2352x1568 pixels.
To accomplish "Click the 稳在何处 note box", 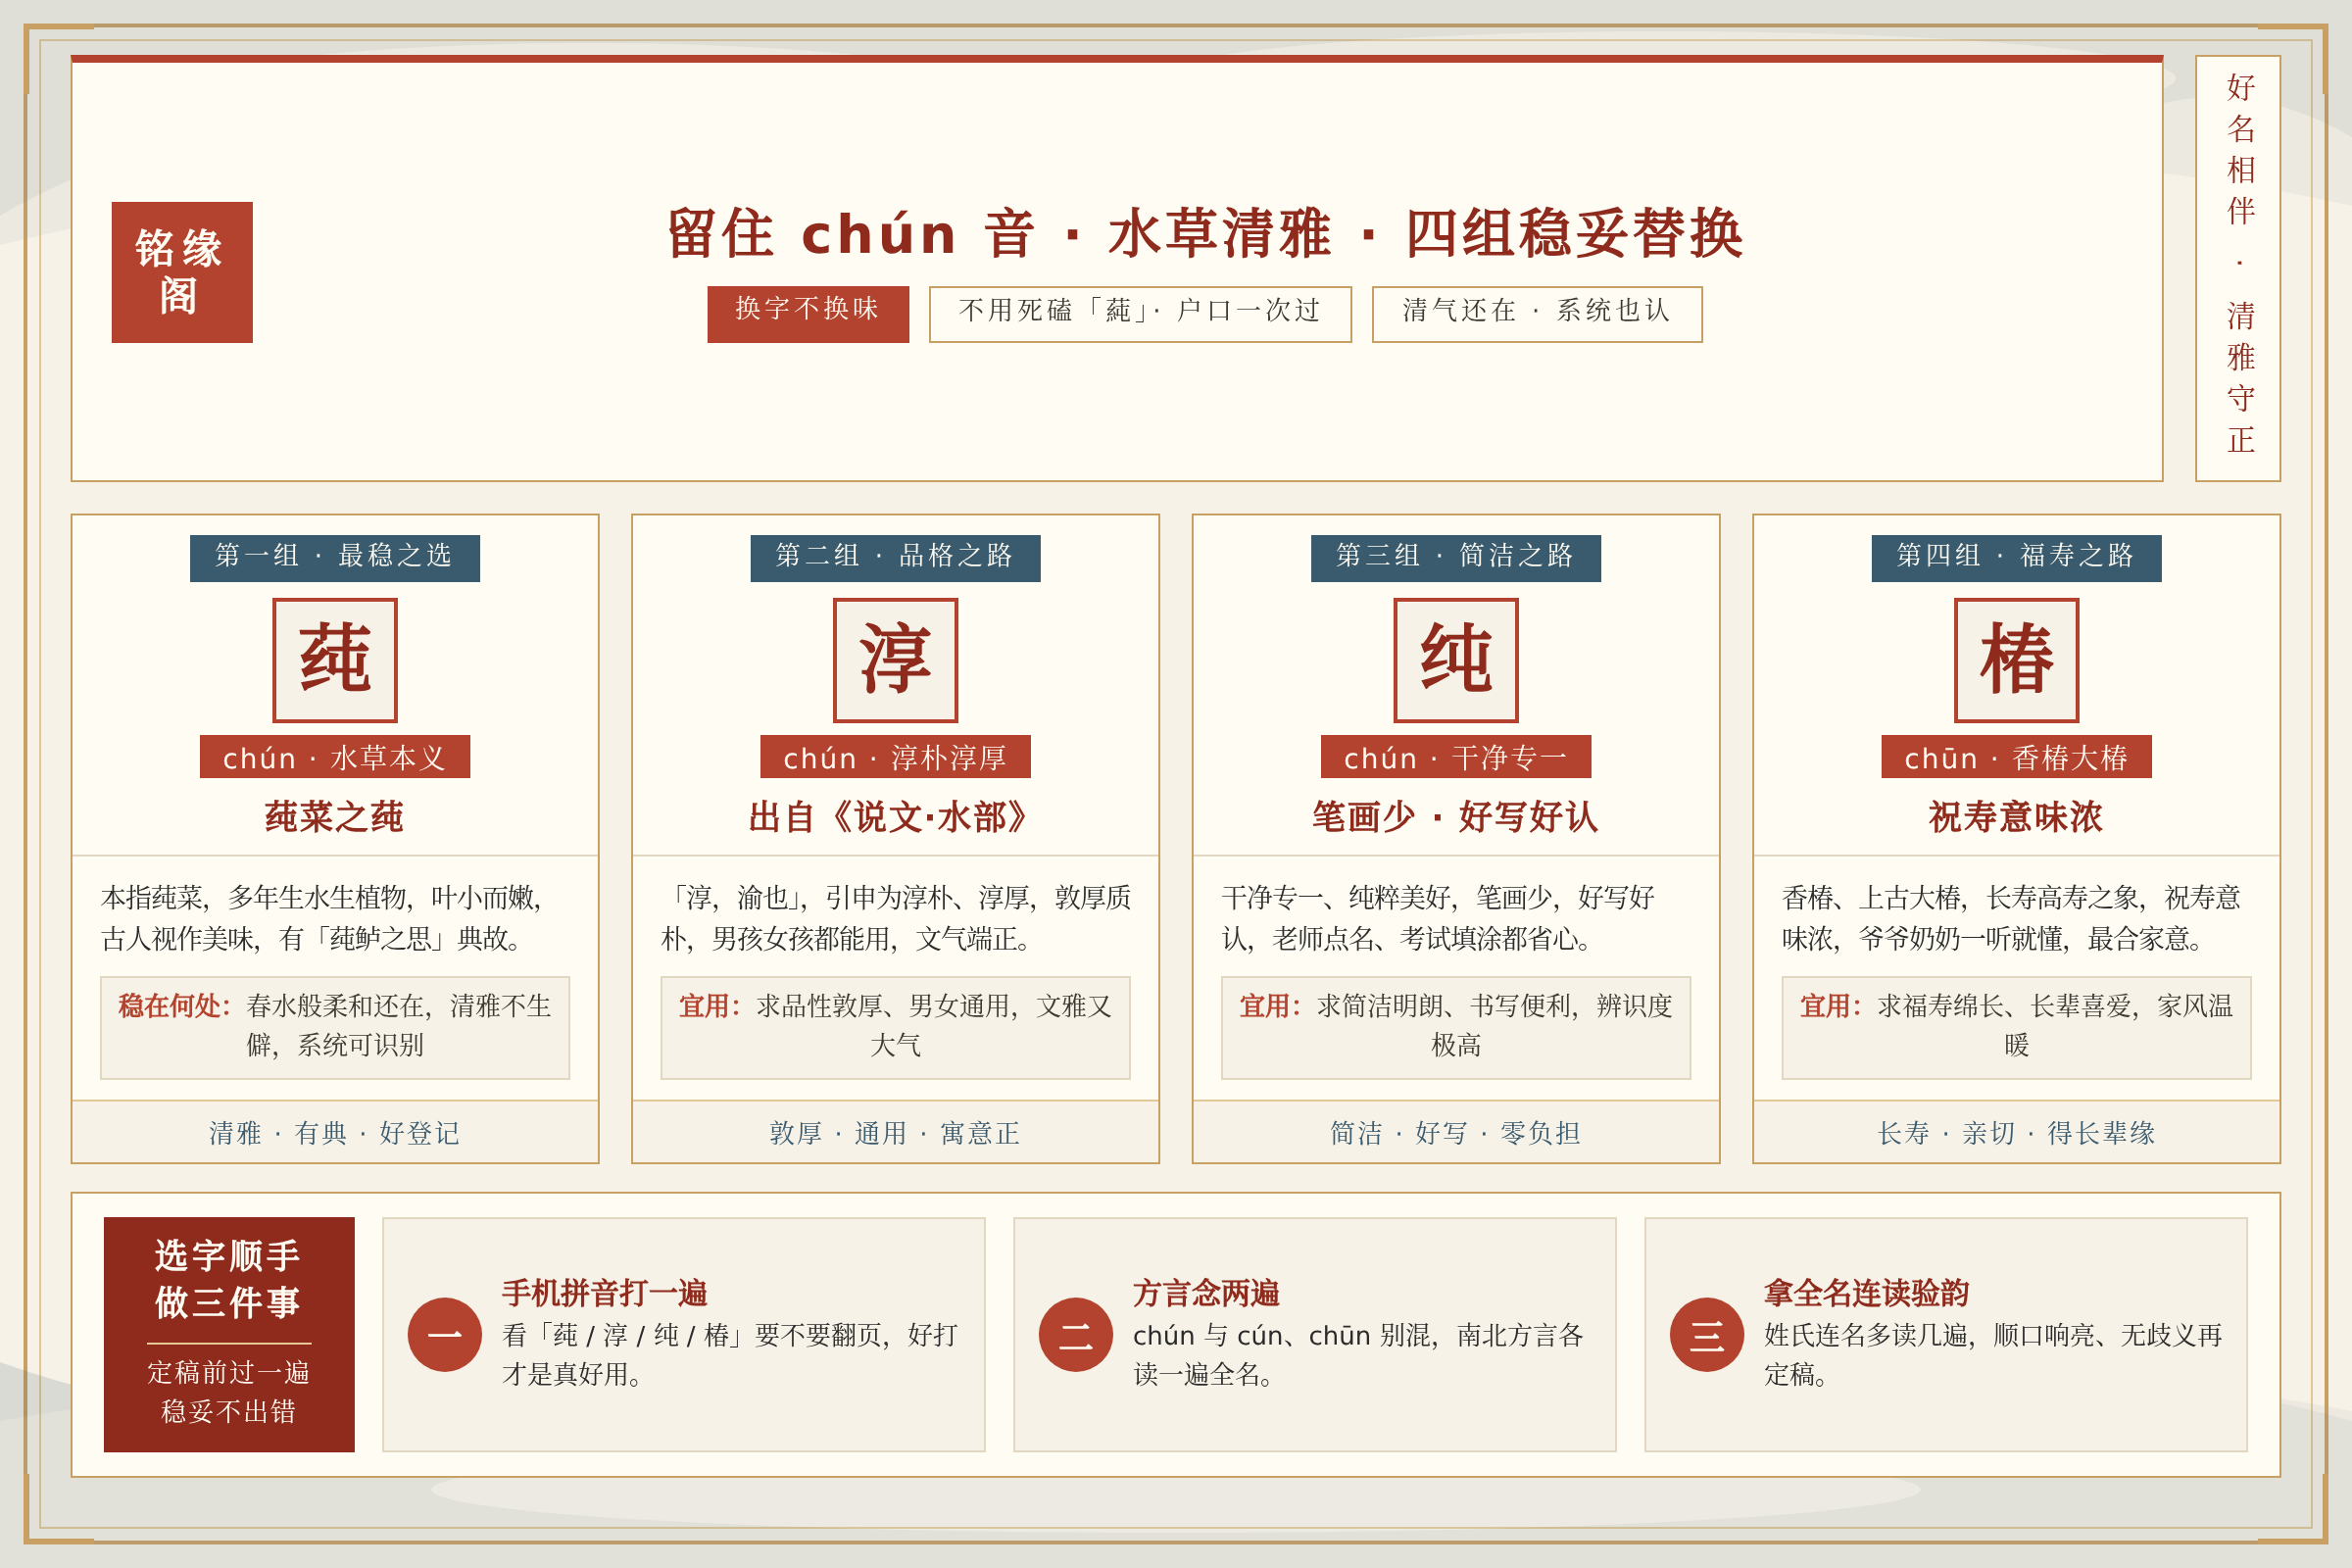I will pos(335,1028).
